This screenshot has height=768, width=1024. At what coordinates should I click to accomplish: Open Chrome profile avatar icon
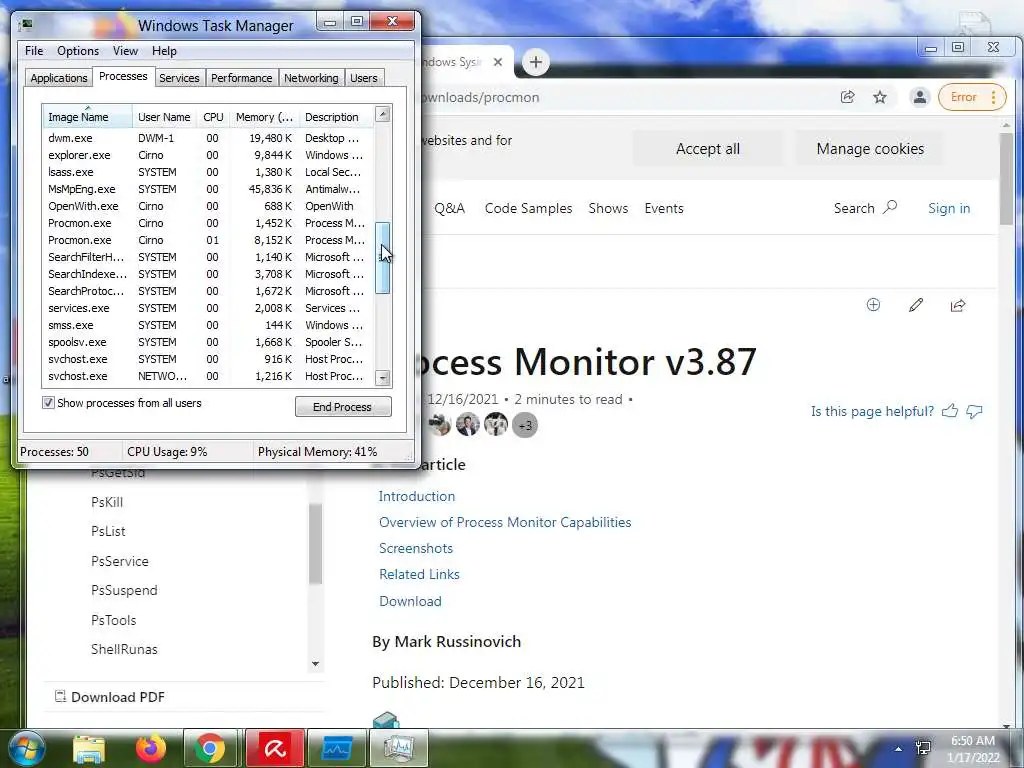point(920,97)
